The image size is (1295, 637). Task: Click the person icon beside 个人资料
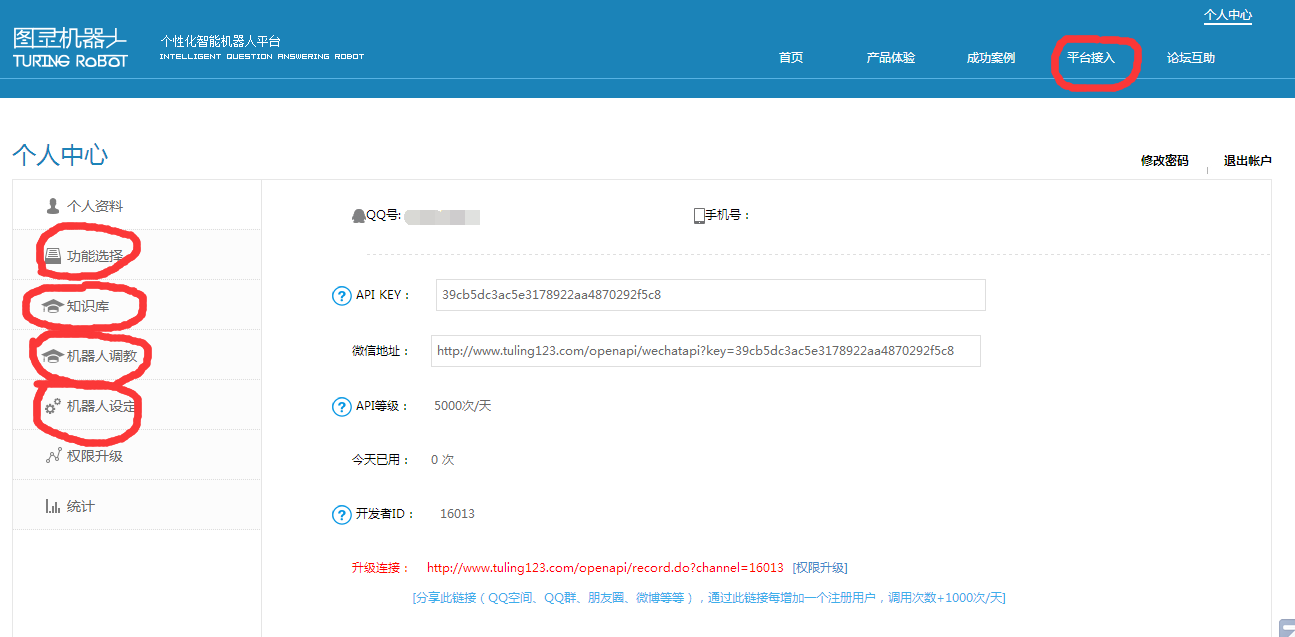click(53, 206)
